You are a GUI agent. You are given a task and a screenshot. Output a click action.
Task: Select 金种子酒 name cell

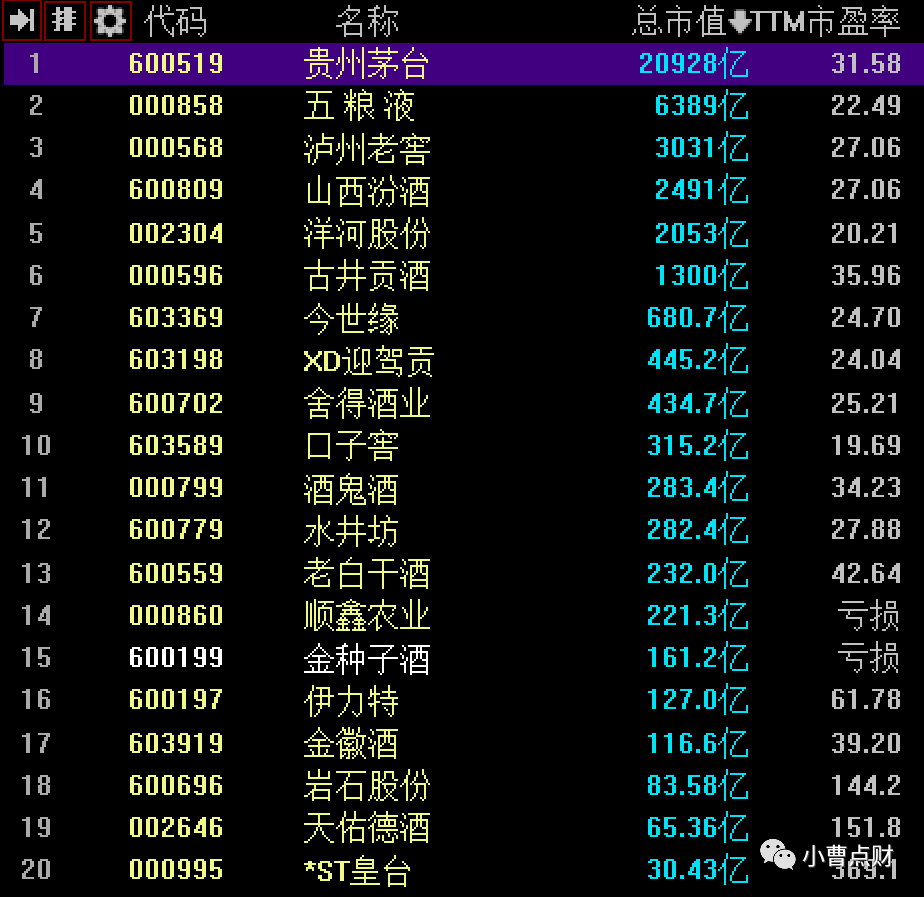pyautogui.click(x=367, y=658)
